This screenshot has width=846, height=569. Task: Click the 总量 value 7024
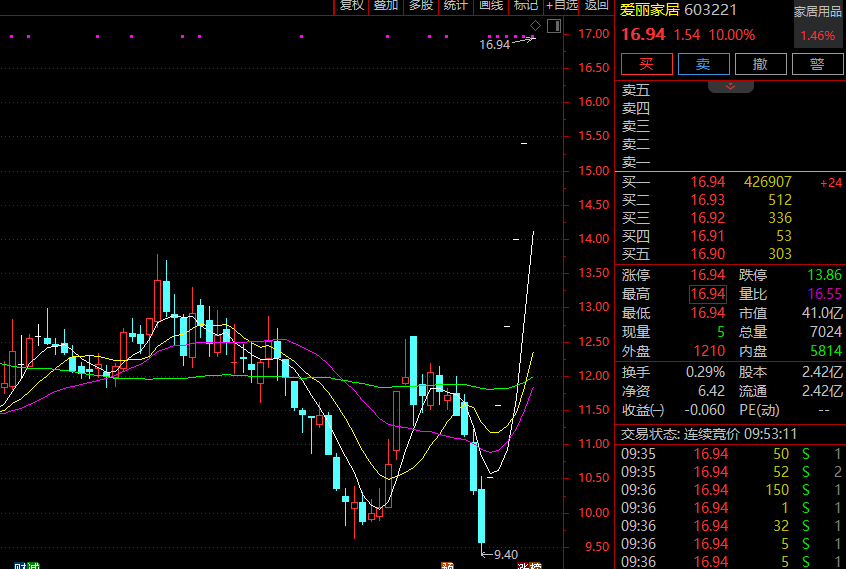click(x=825, y=332)
